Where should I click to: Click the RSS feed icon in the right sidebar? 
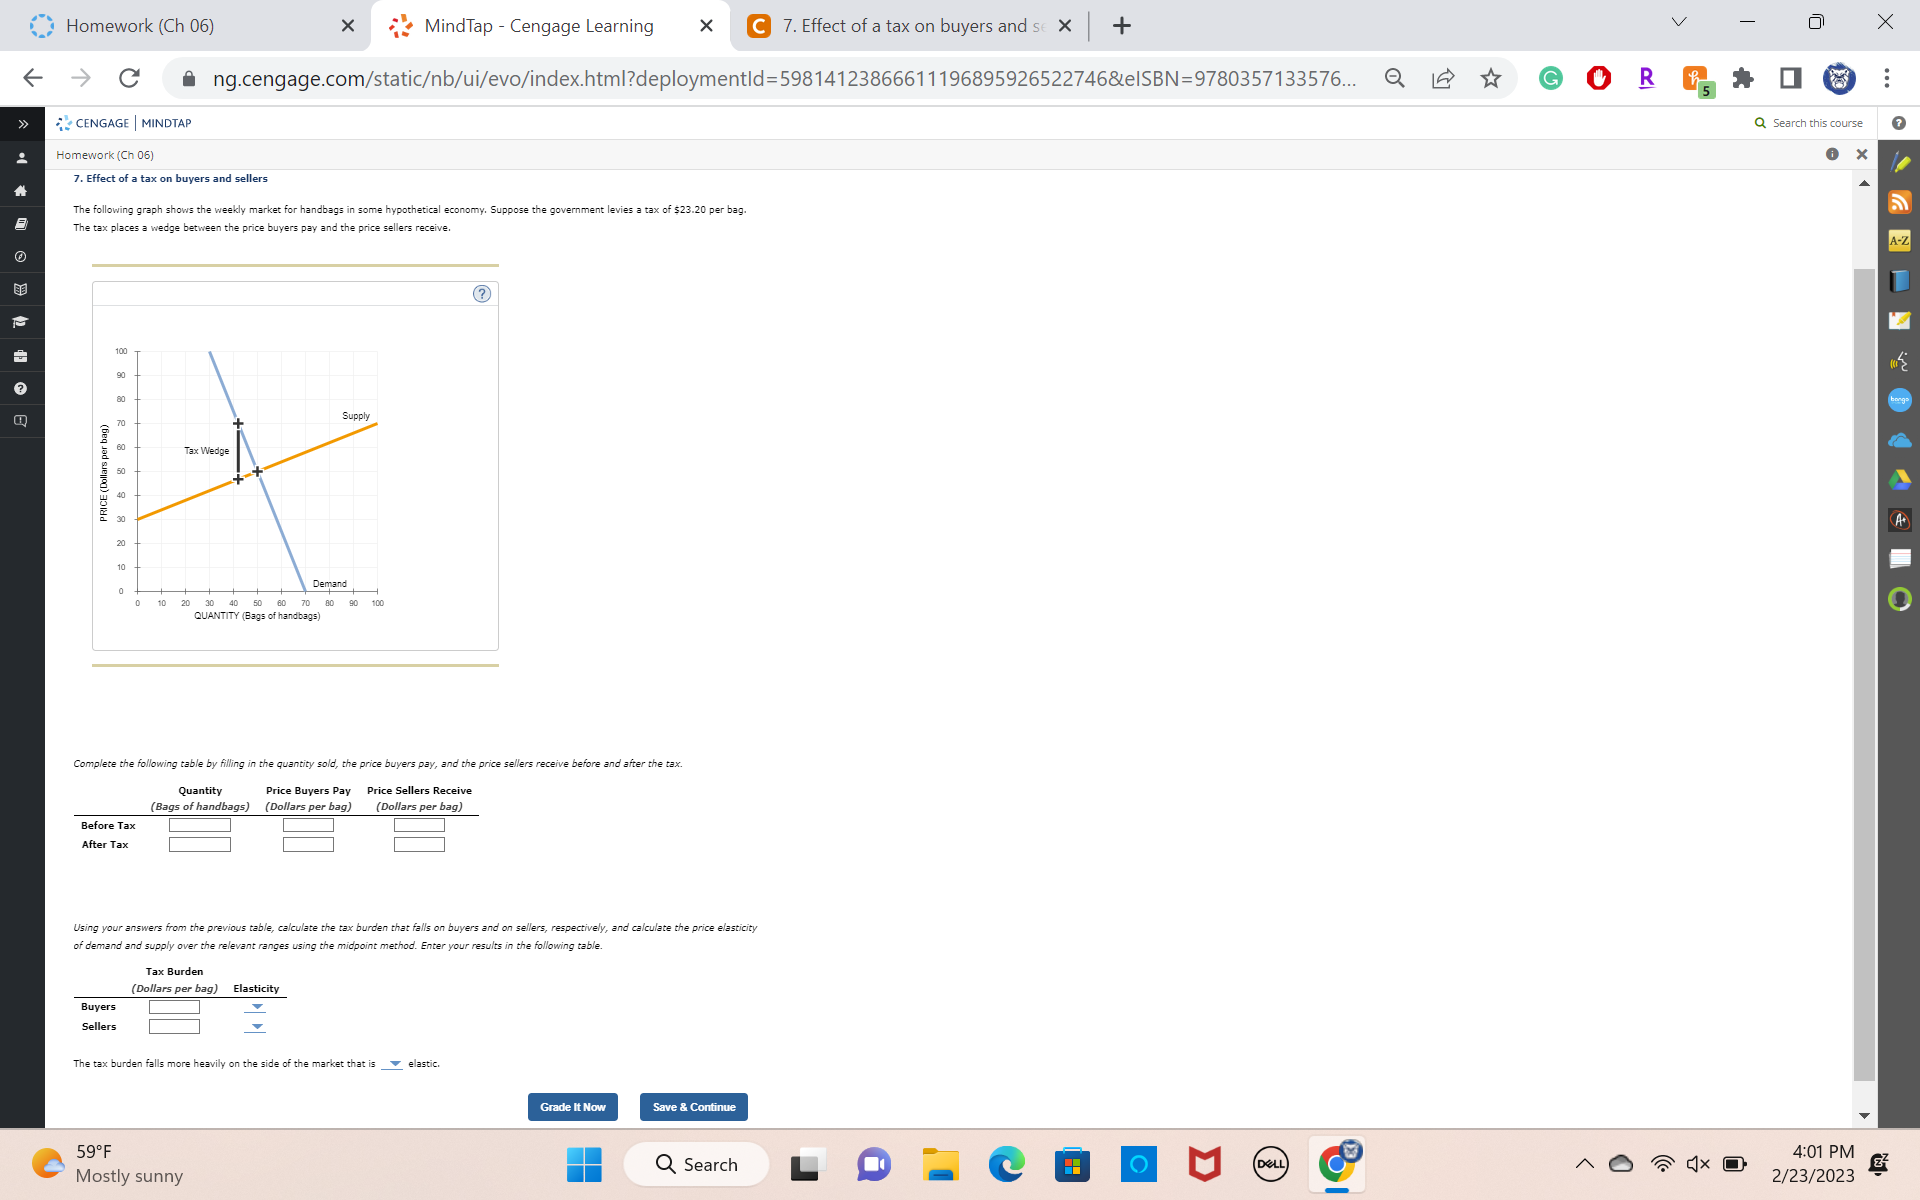point(1901,201)
